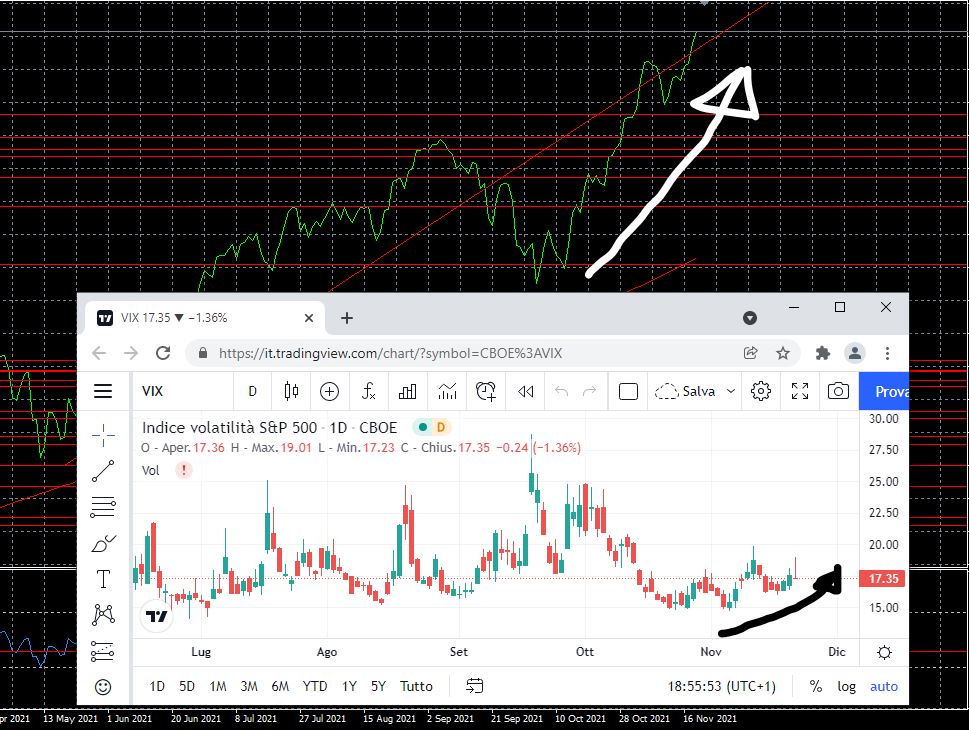Viewport: 969px width, 730px height.
Task: Select the 1Y date range
Action: 349,686
